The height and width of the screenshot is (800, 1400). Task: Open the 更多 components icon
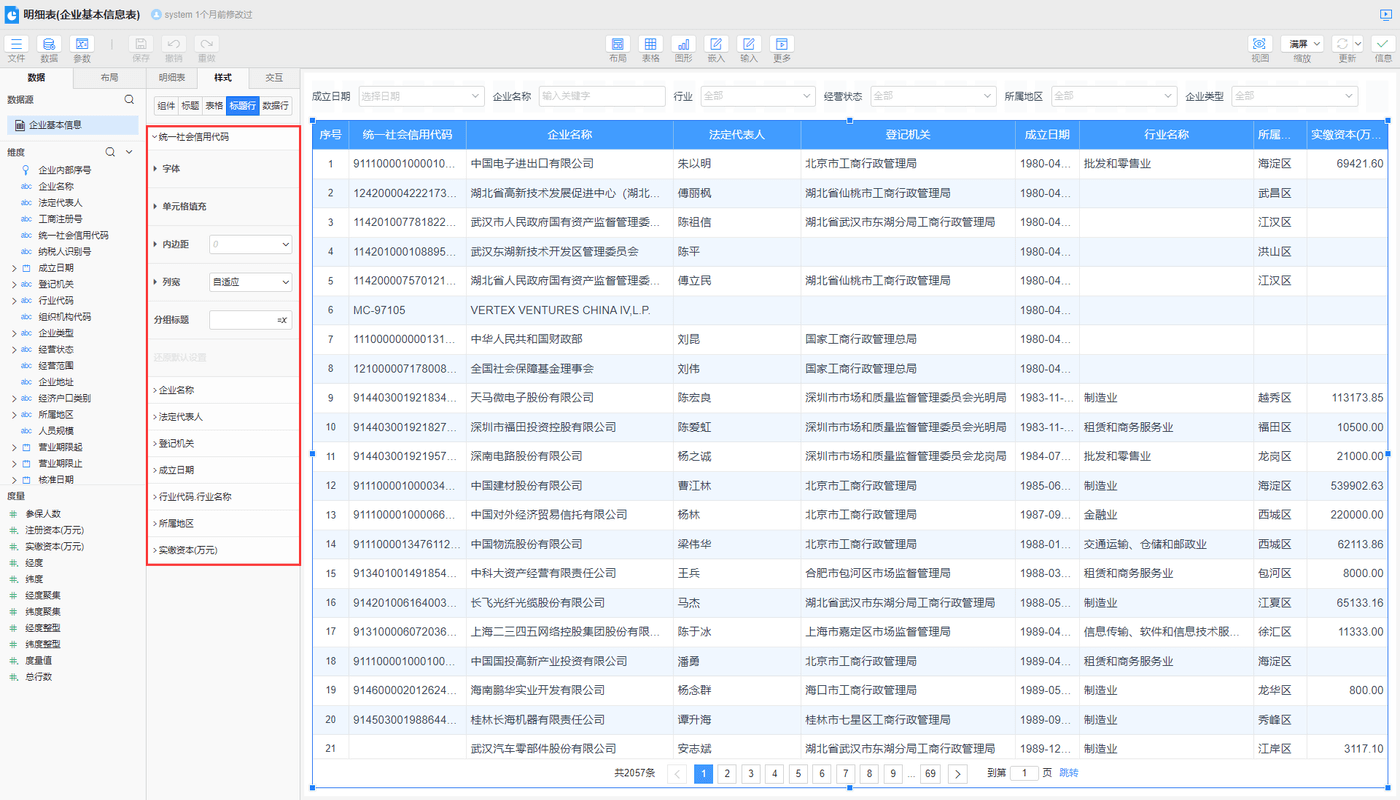[781, 45]
